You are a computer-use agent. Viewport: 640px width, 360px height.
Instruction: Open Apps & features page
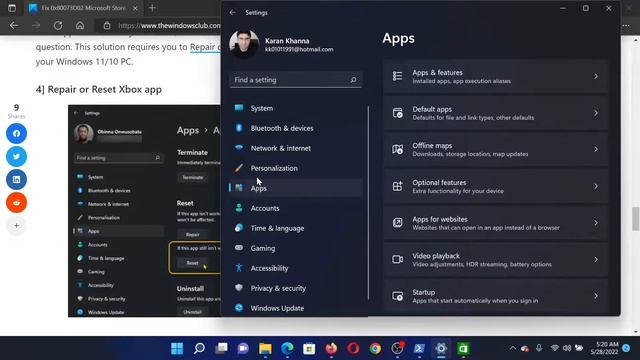(496, 76)
